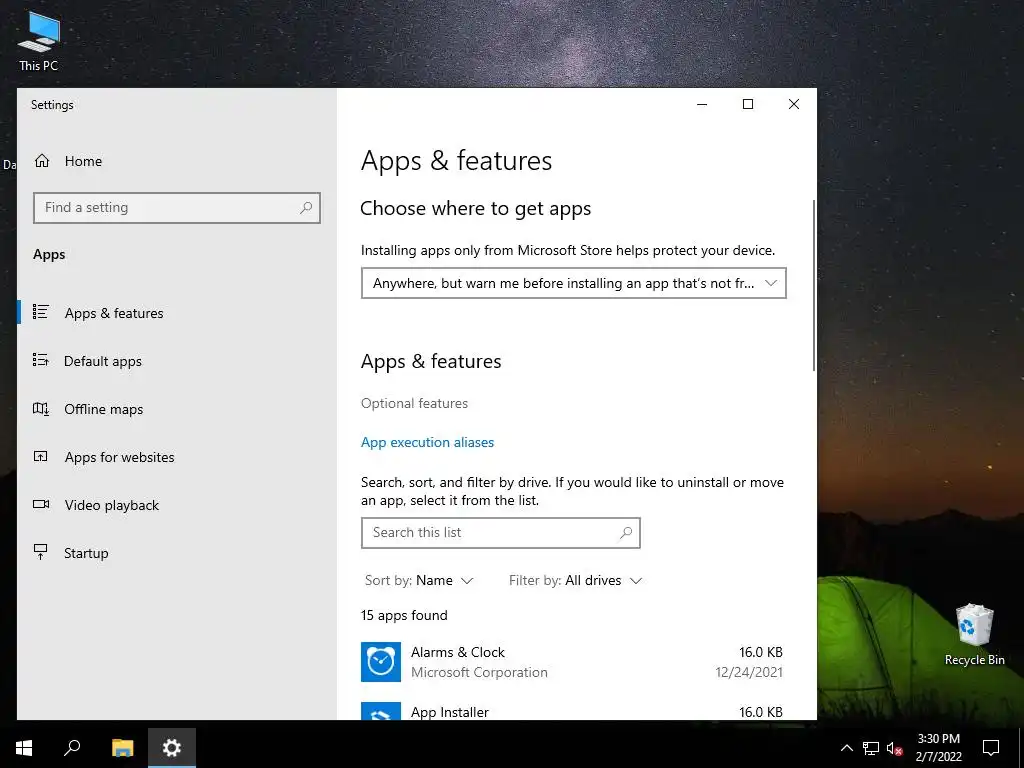The image size is (1024, 768).
Task: Click the Settings window vertical scrollbar
Action: point(814,285)
